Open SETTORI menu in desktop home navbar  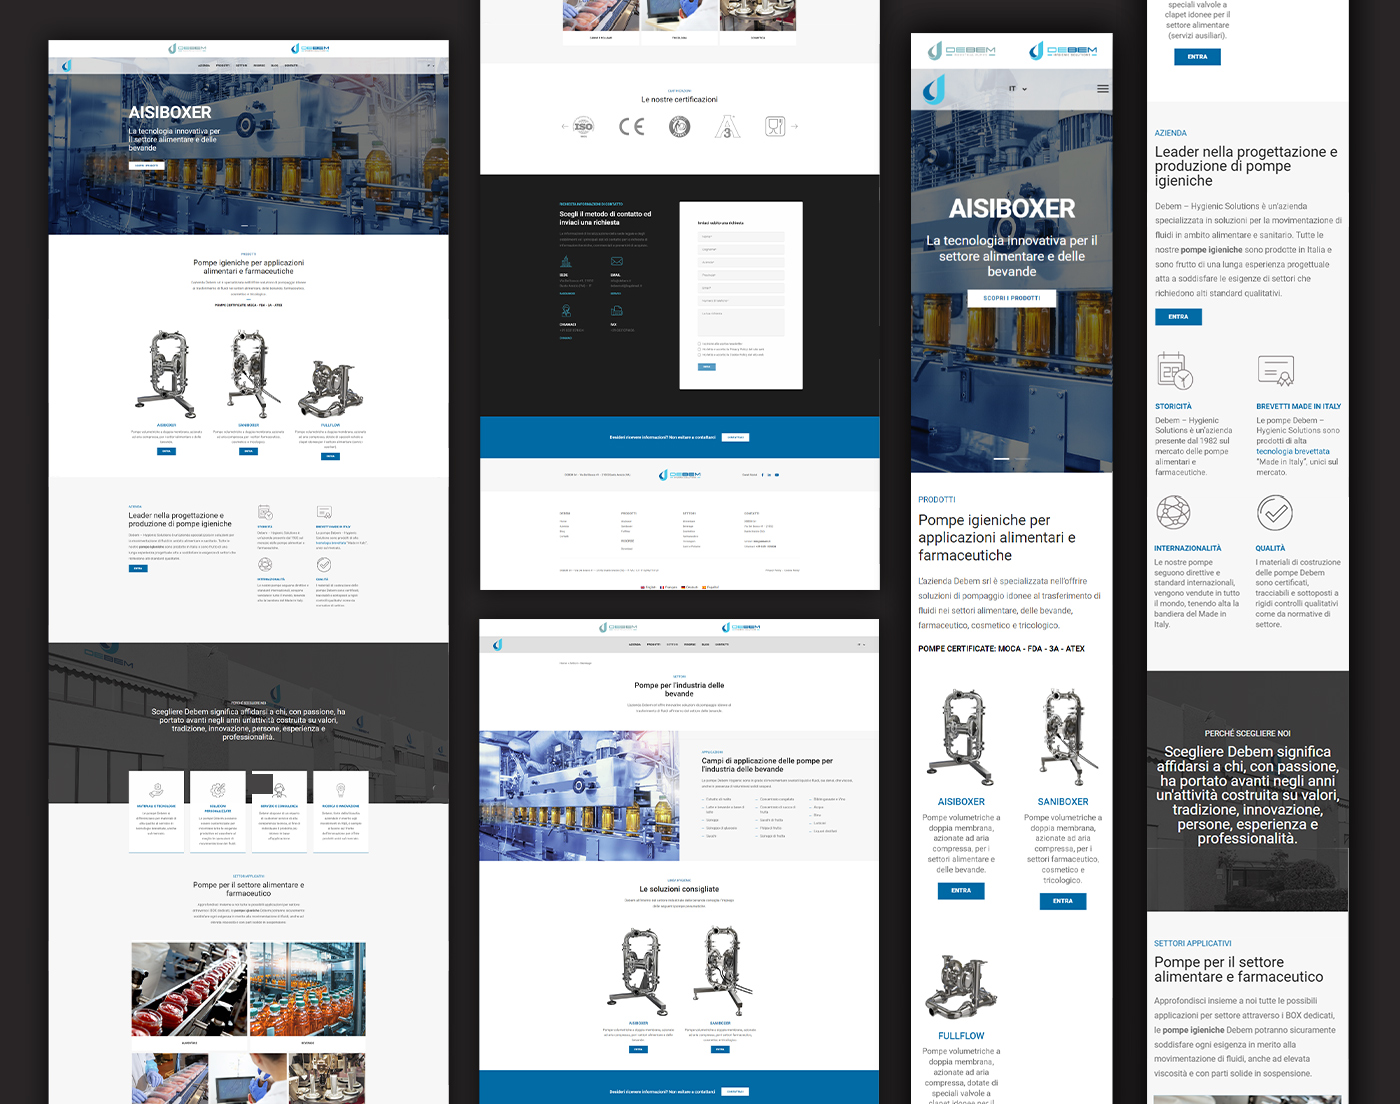pos(241,65)
